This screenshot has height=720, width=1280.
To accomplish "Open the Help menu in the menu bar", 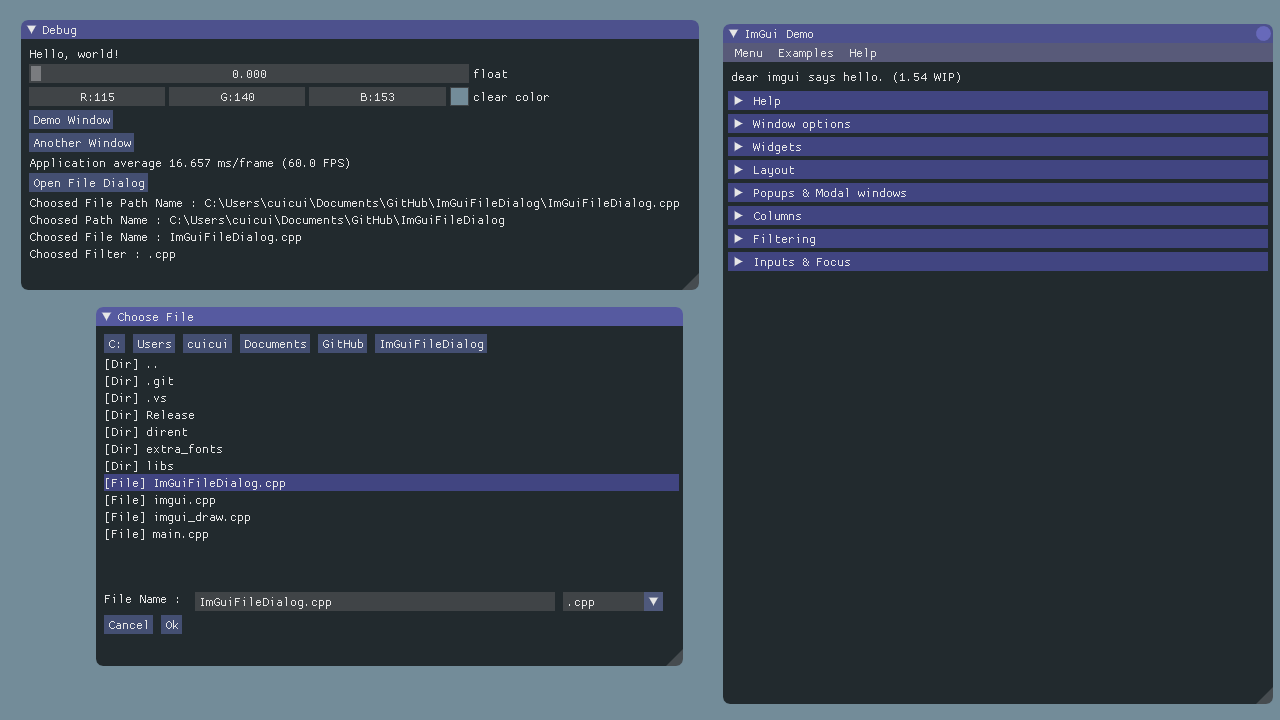I will pyautogui.click(x=862, y=53).
